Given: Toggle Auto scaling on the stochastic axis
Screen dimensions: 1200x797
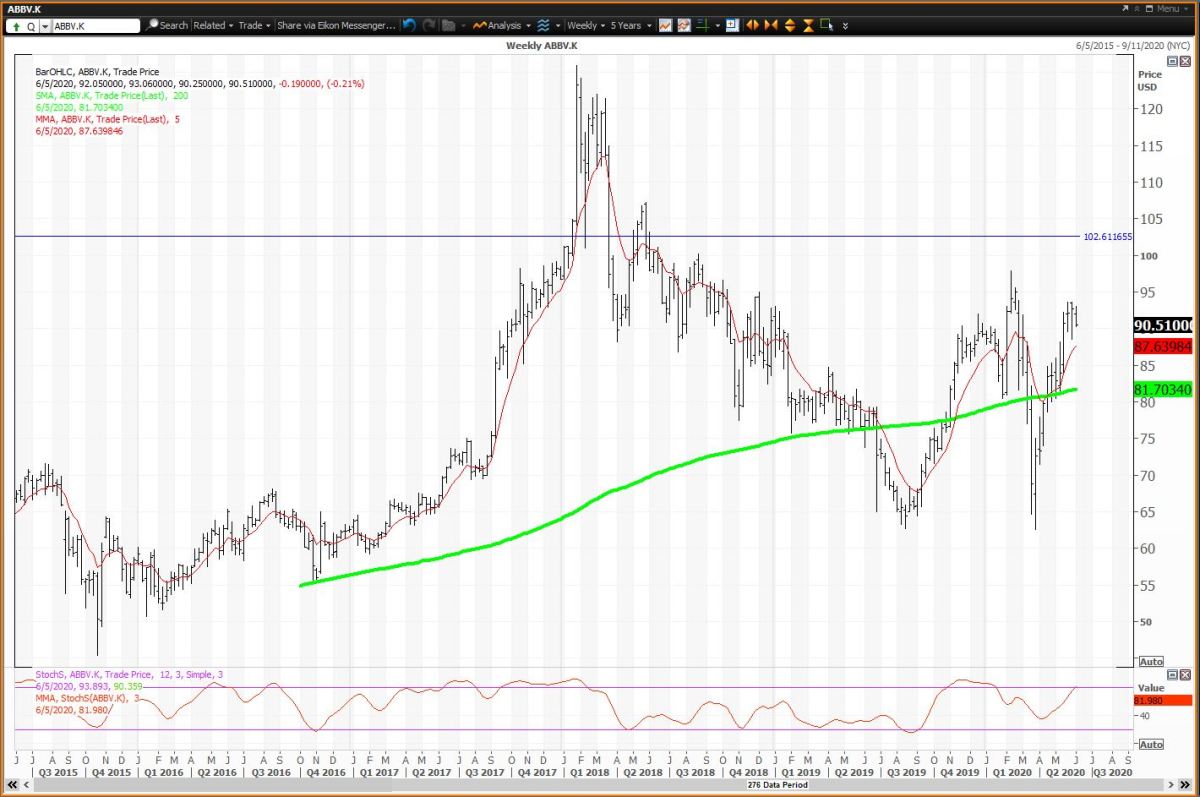Looking at the screenshot, I should 1151,744.
